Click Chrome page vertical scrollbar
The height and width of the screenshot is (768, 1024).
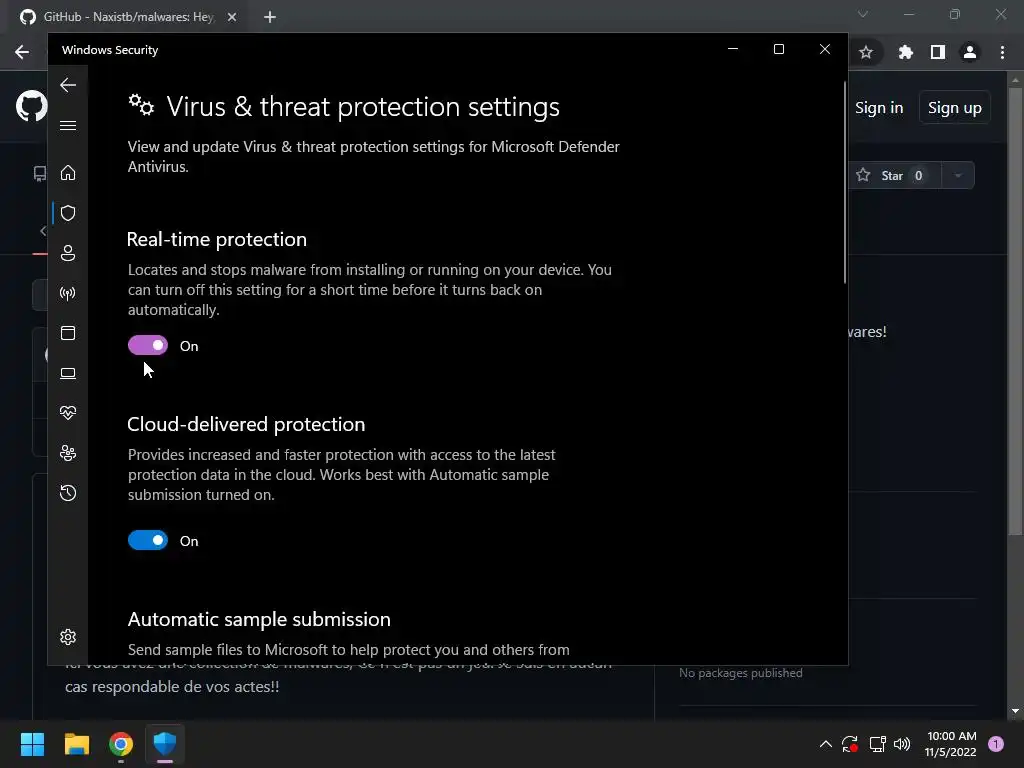click(1015, 310)
